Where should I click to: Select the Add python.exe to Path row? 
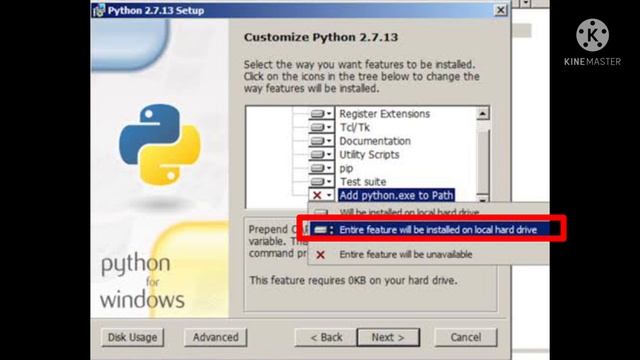click(x=396, y=196)
